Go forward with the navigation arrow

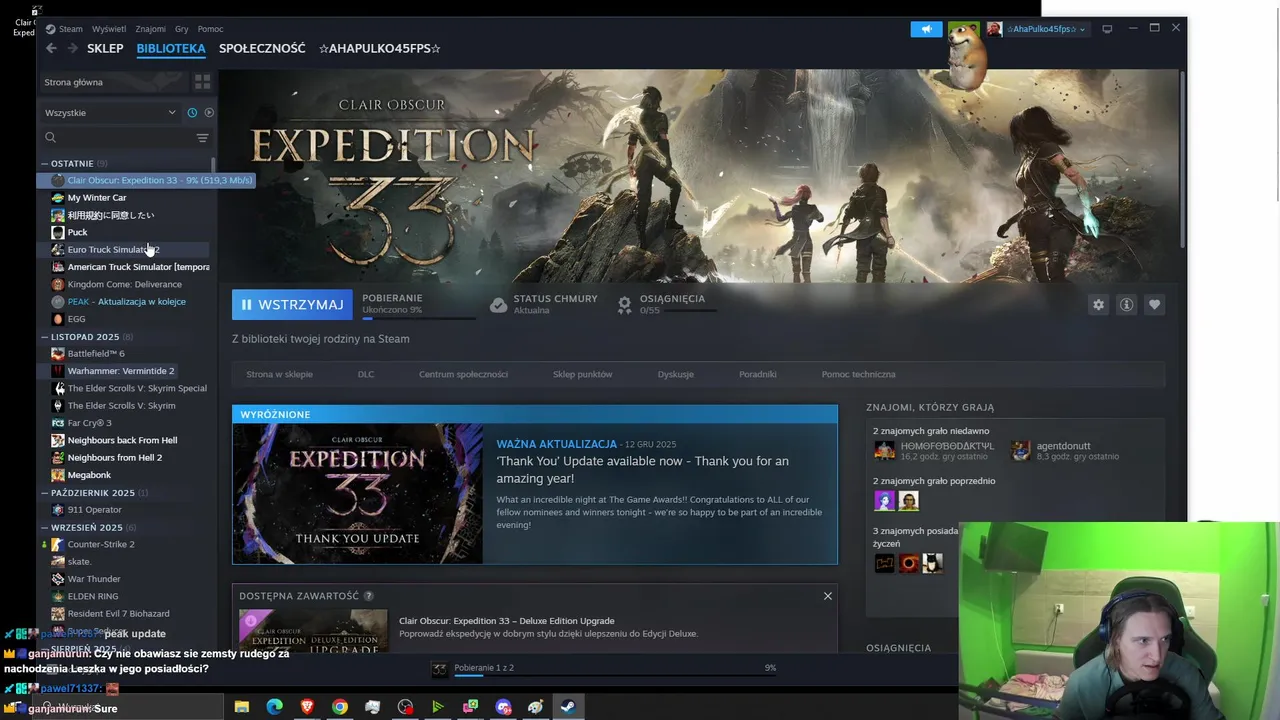tap(73, 48)
